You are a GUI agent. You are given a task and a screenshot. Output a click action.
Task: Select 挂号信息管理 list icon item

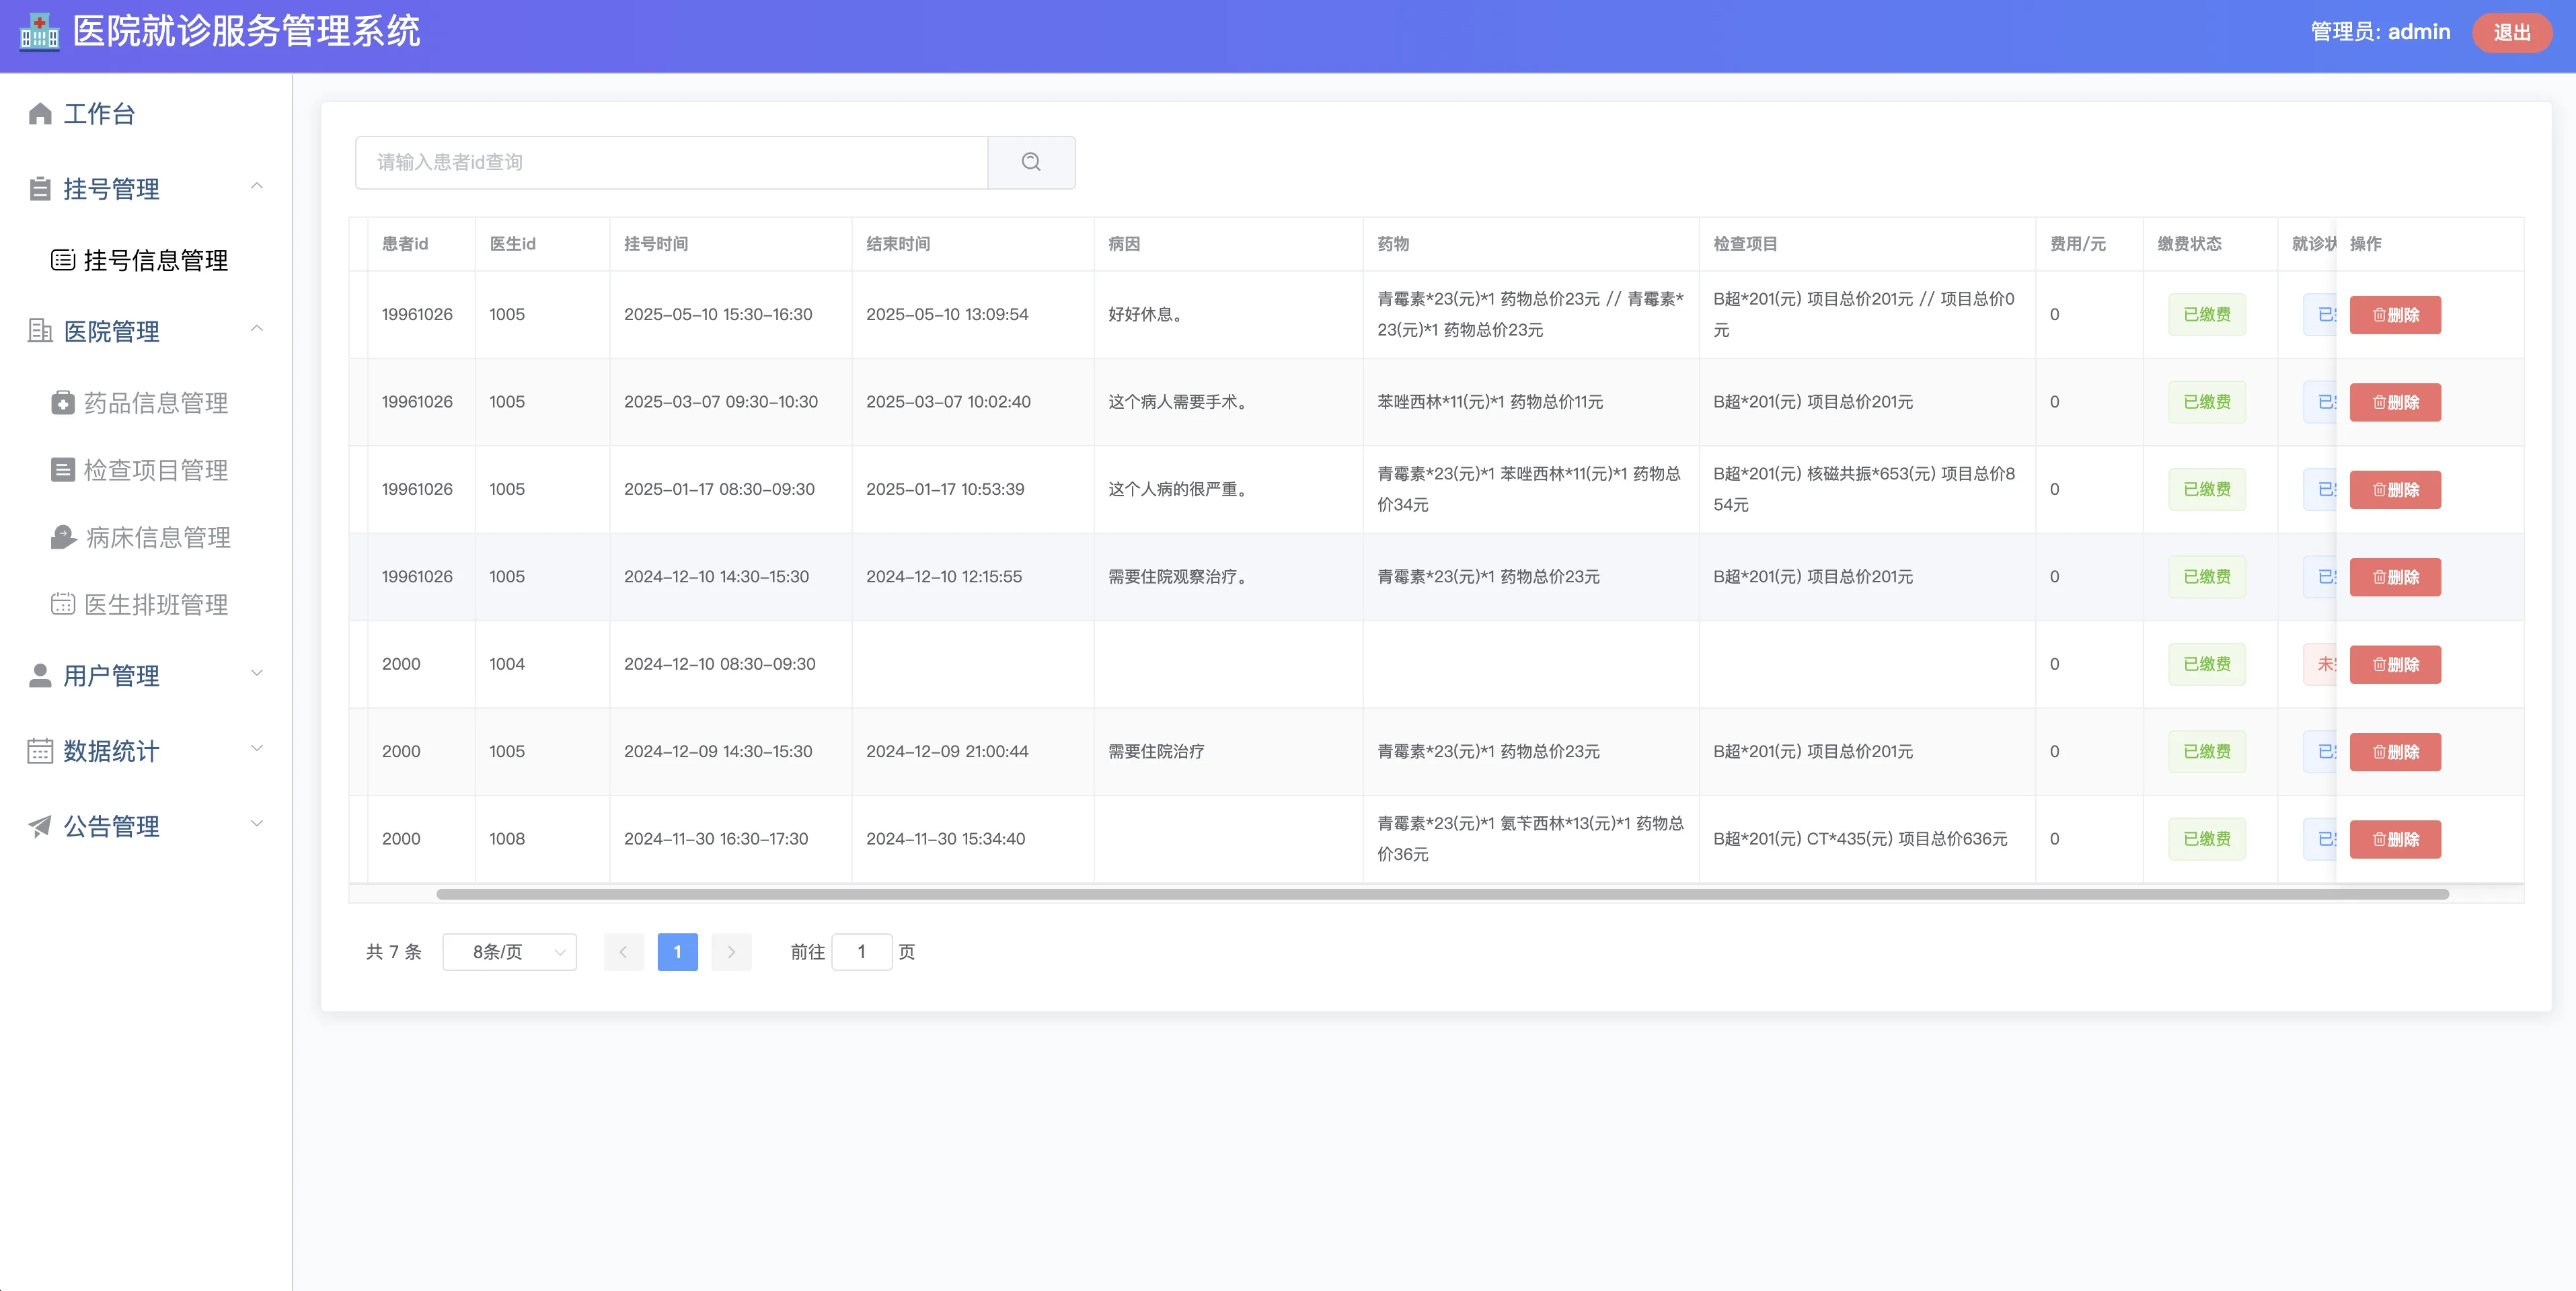[63, 261]
